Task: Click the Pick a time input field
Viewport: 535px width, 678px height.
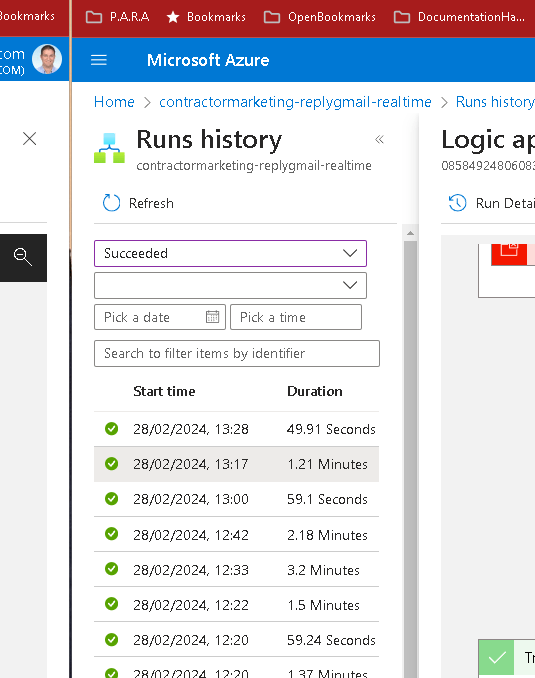Action: pos(296,317)
